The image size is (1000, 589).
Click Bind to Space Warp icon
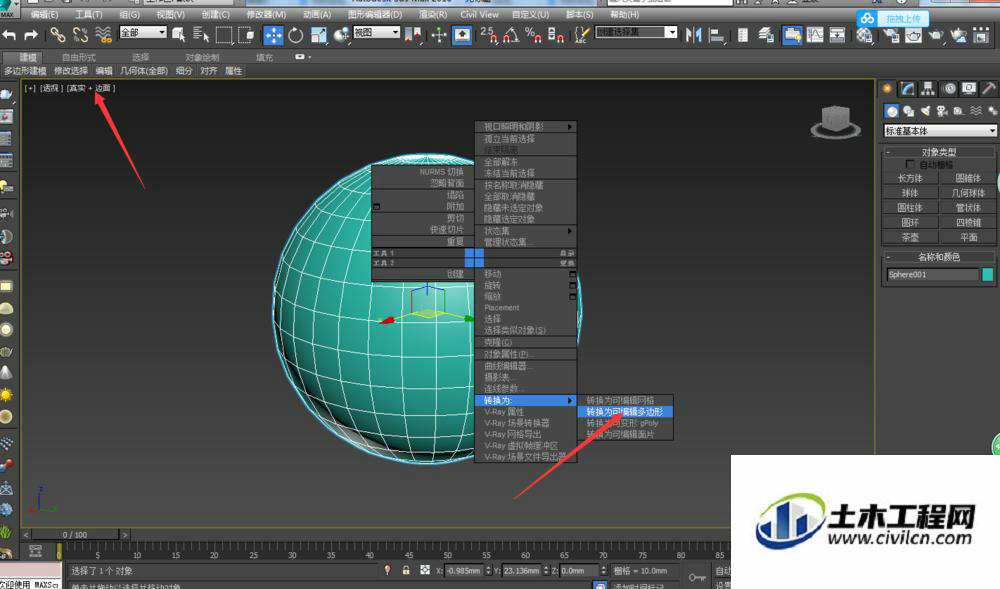(x=103, y=35)
